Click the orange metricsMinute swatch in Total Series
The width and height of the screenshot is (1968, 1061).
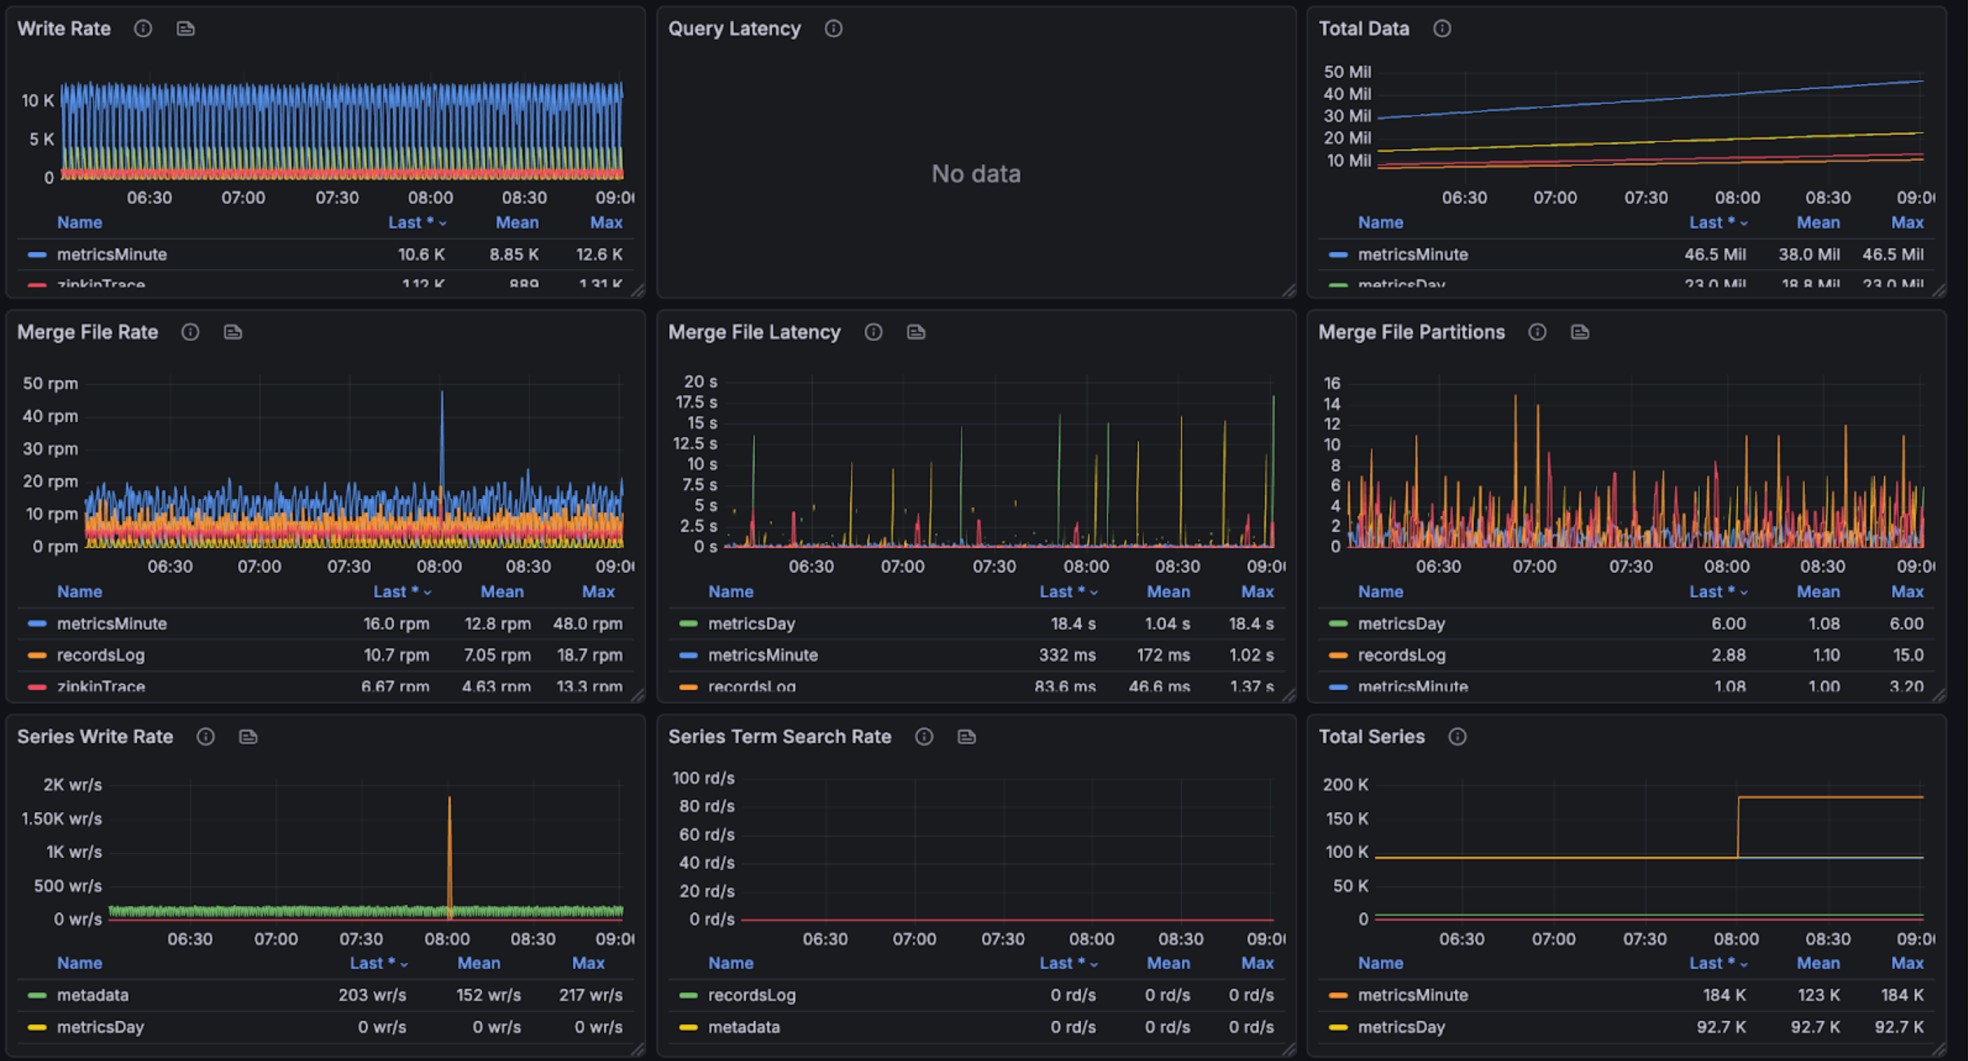point(1338,996)
